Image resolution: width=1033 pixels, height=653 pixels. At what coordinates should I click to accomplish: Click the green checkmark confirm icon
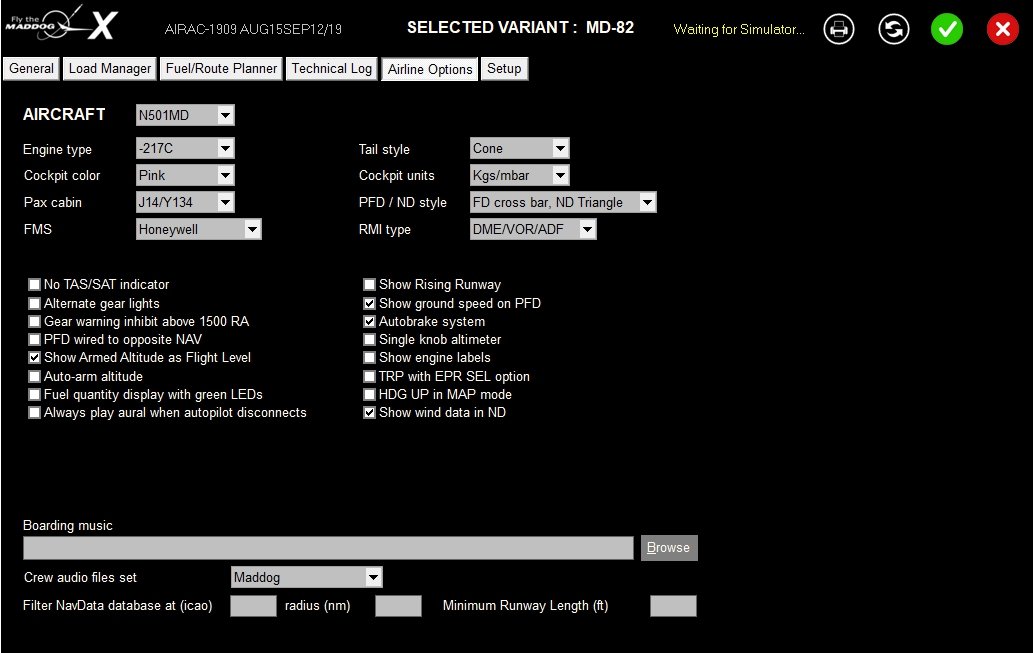point(946,30)
